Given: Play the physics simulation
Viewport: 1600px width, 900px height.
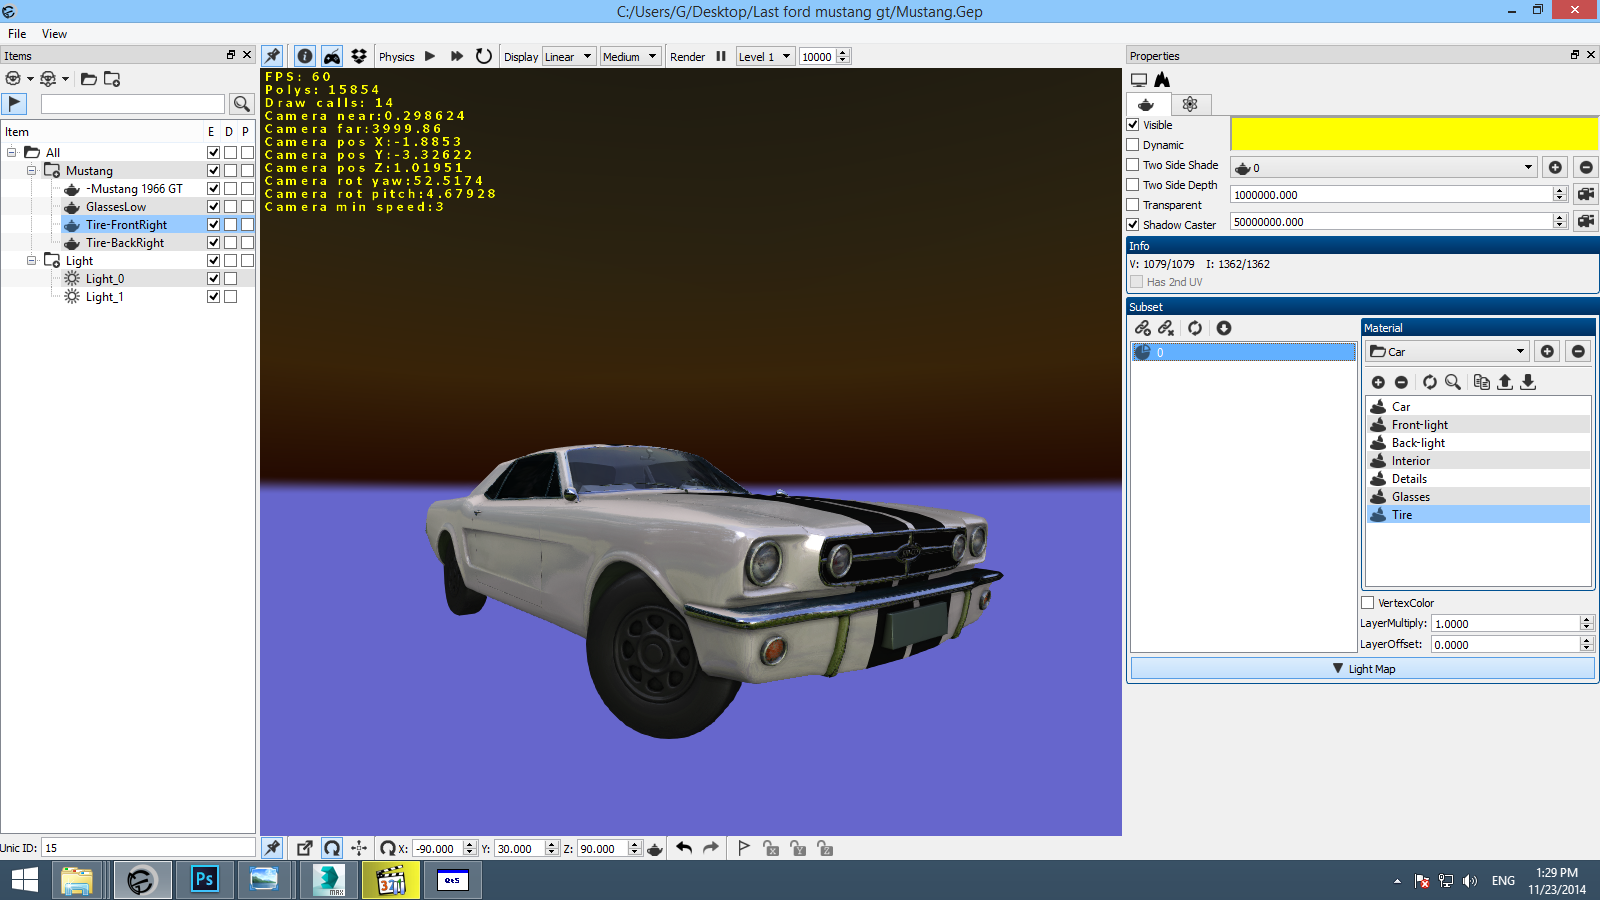Looking at the screenshot, I should pos(430,56).
